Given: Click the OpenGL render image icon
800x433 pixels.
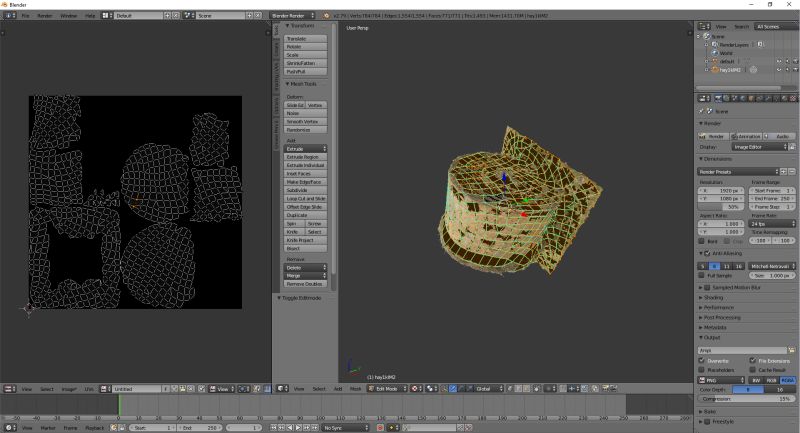Looking at the screenshot, I should tap(605, 389).
